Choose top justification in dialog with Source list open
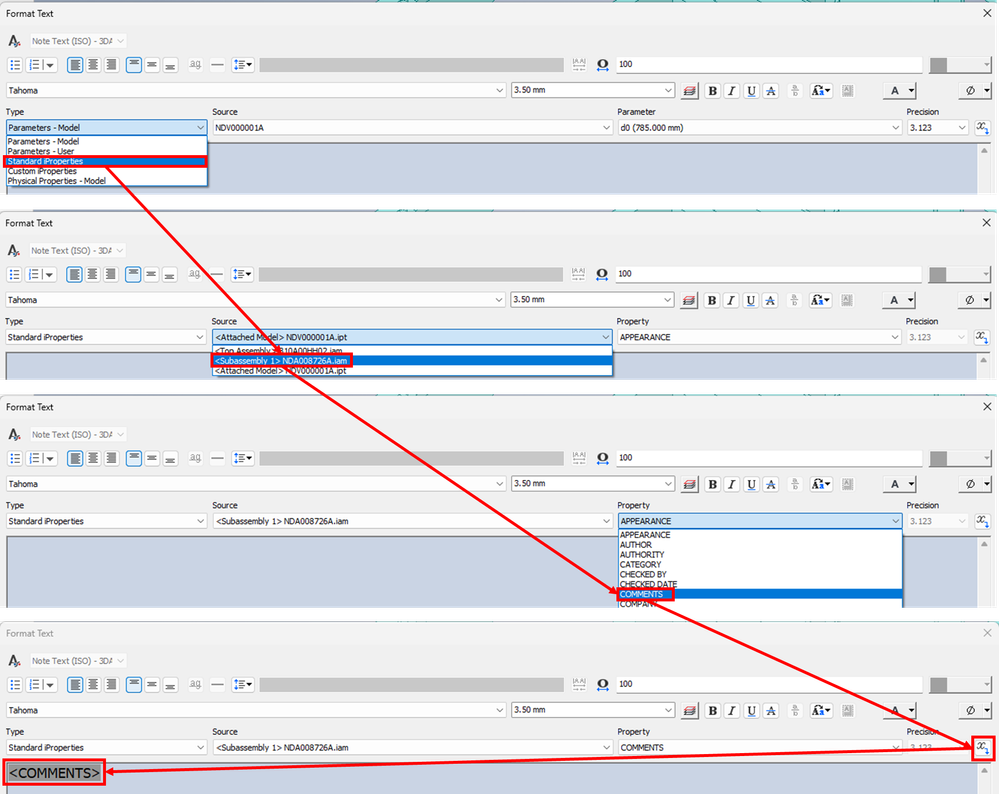 tap(133, 274)
